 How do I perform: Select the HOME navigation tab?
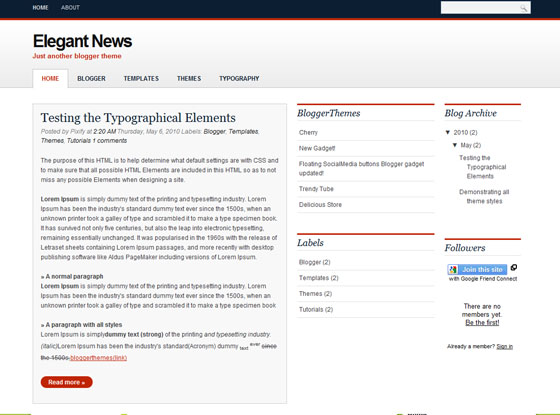point(50,79)
